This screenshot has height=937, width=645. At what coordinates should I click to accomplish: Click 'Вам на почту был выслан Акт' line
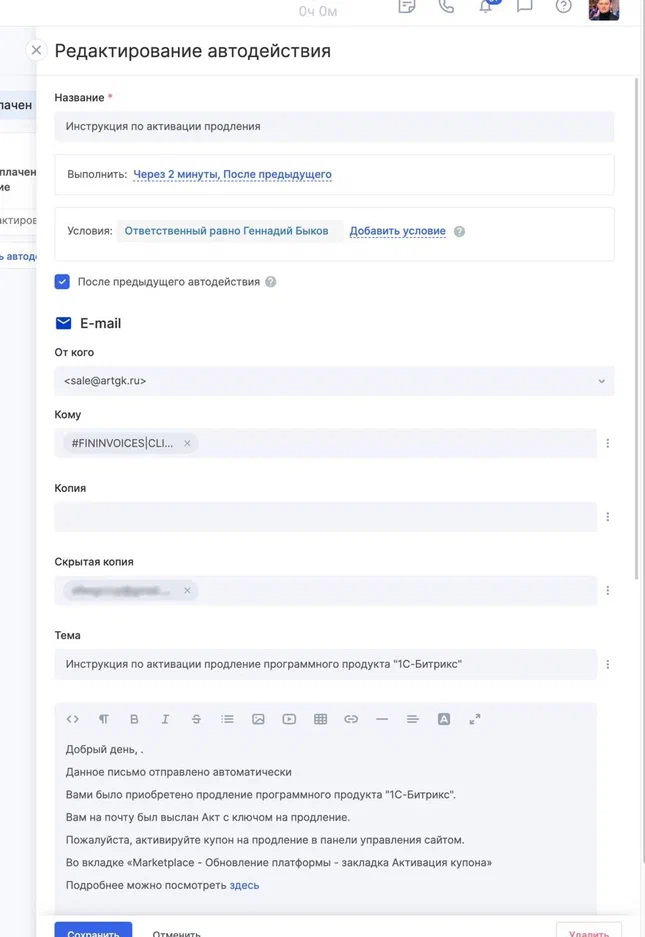208,817
